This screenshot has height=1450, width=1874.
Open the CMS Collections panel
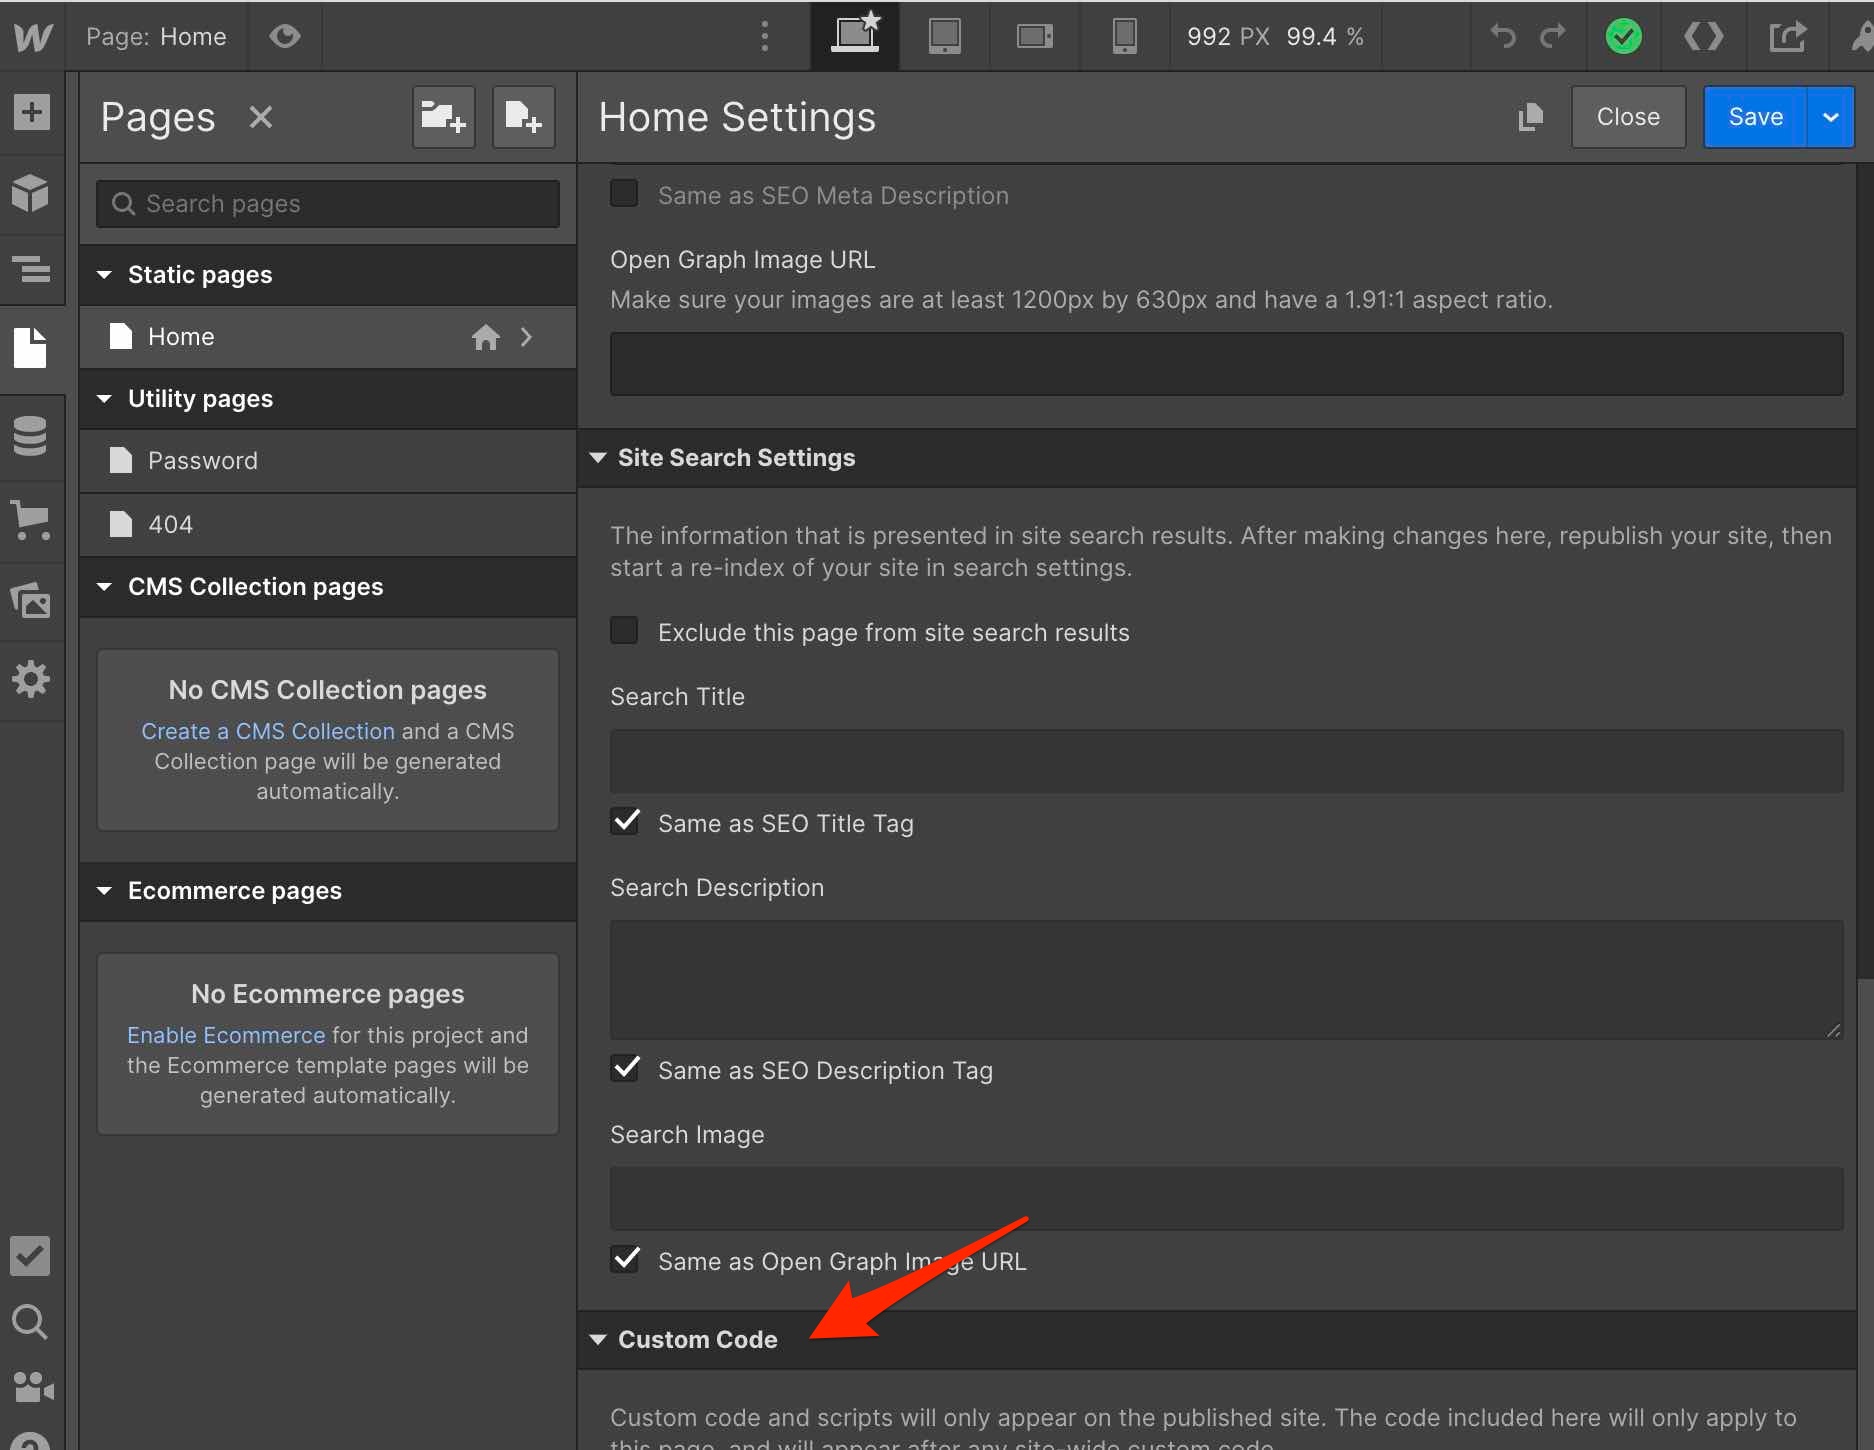[x=32, y=436]
